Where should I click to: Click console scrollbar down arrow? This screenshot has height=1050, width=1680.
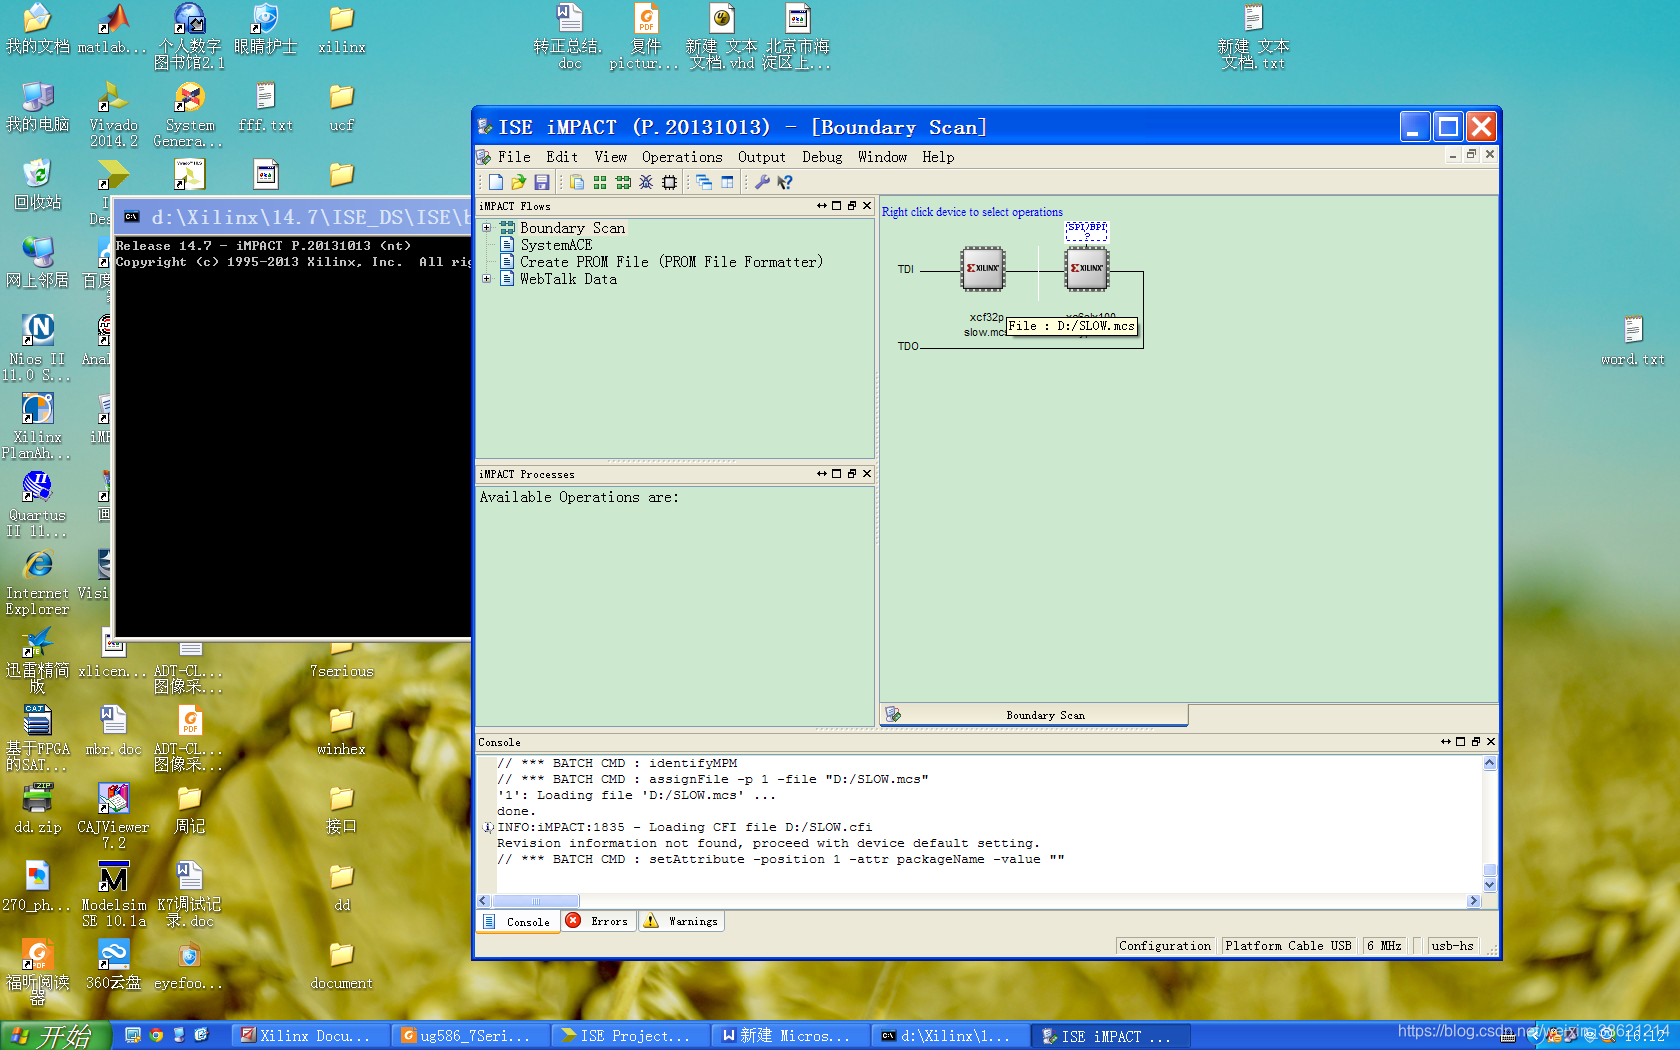(x=1490, y=884)
